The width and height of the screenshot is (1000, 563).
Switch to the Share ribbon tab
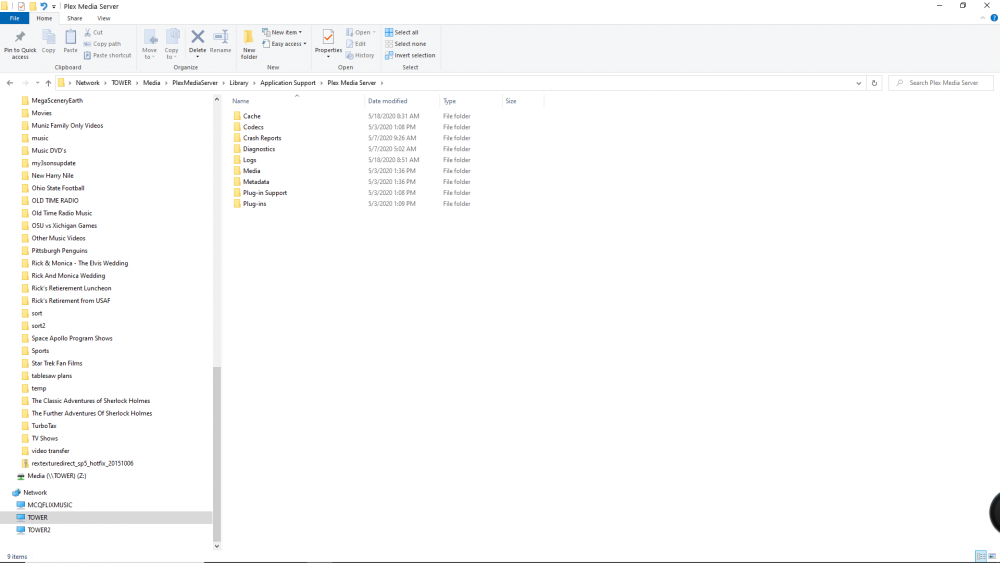click(75, 18)
